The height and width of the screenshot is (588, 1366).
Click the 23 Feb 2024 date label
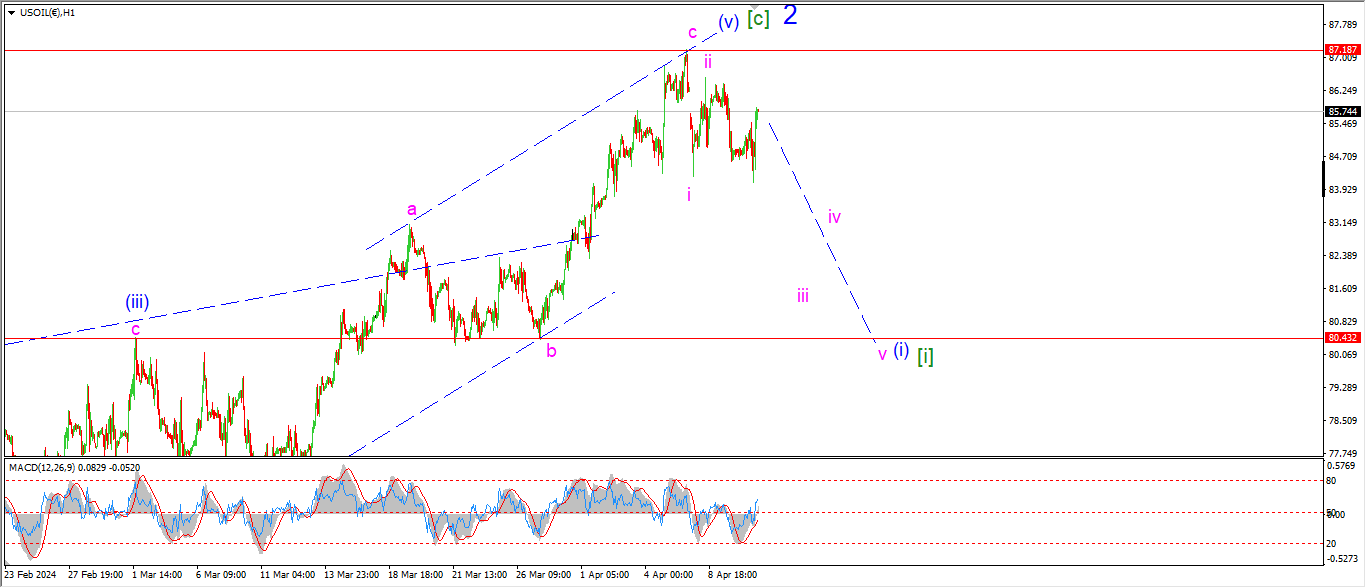coord(31,575)
